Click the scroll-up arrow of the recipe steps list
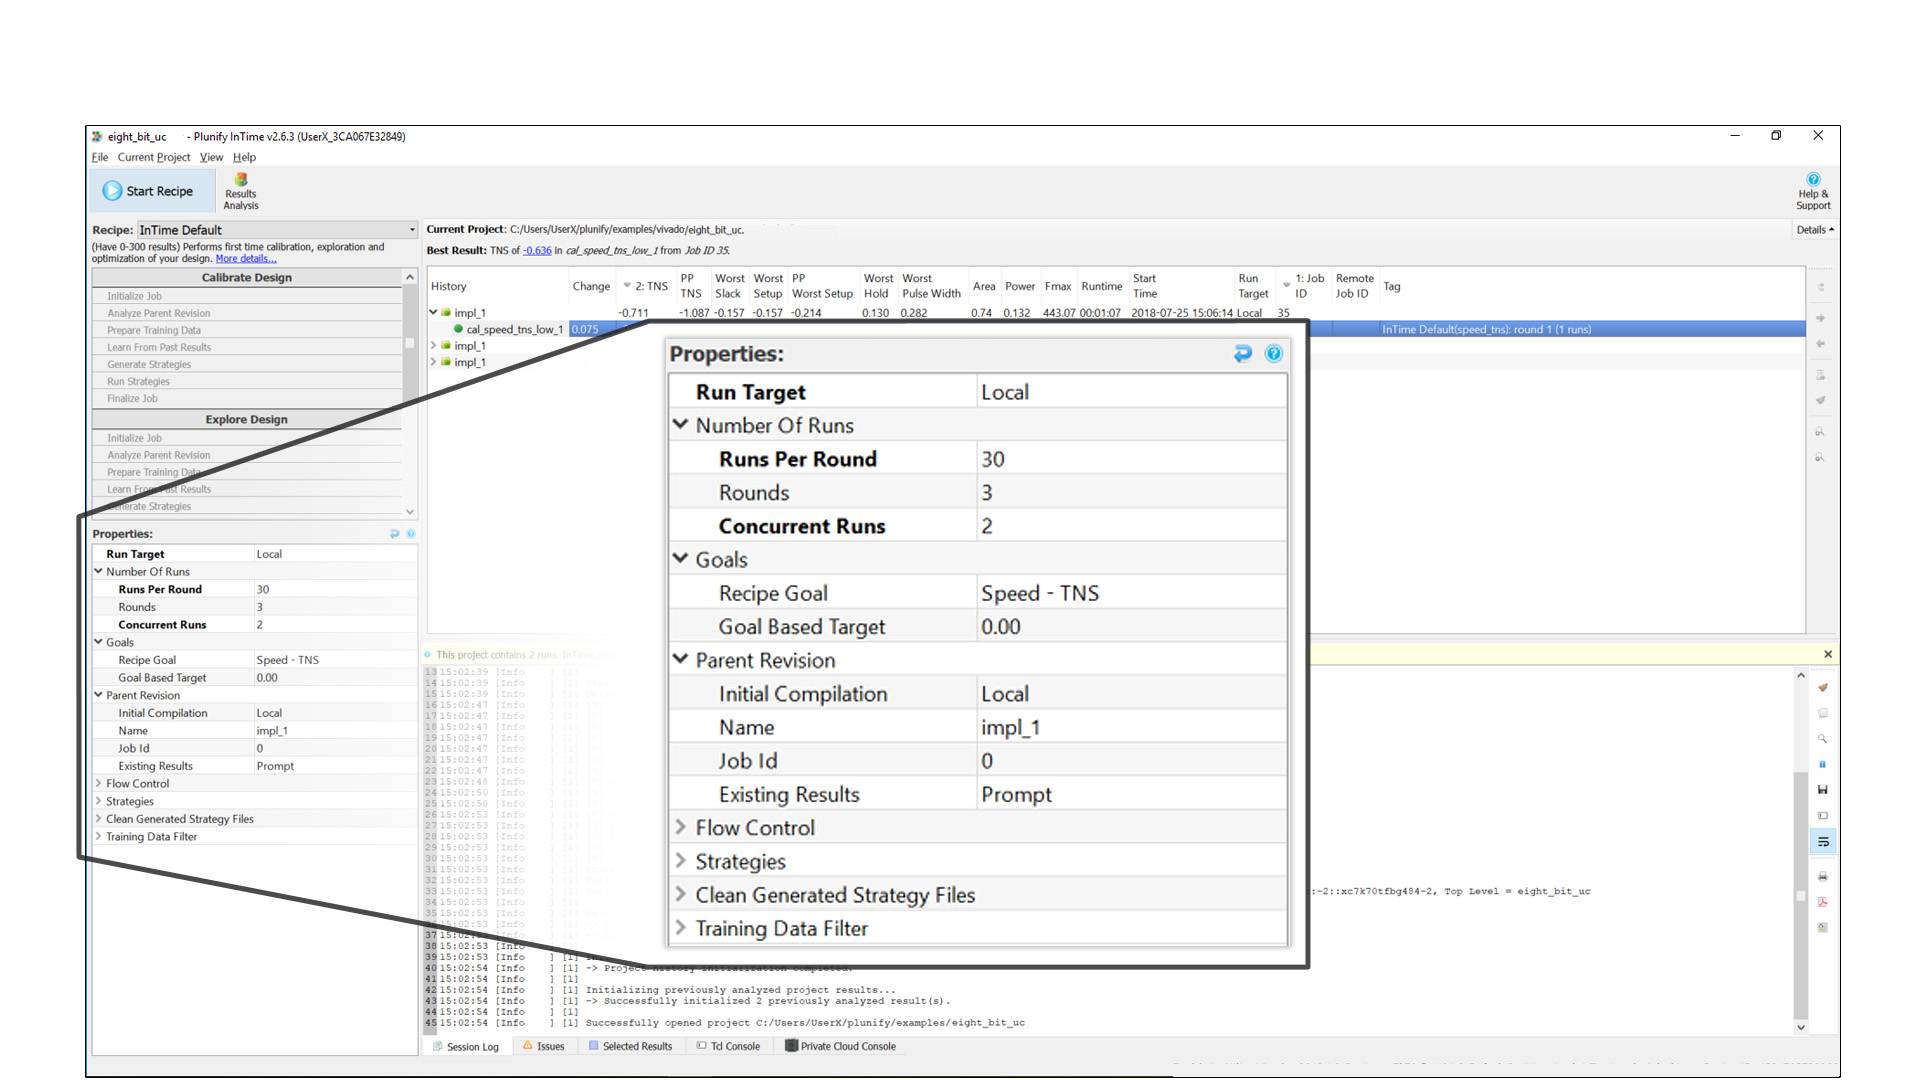The image size is (1920, 1080). coord(409,277)
